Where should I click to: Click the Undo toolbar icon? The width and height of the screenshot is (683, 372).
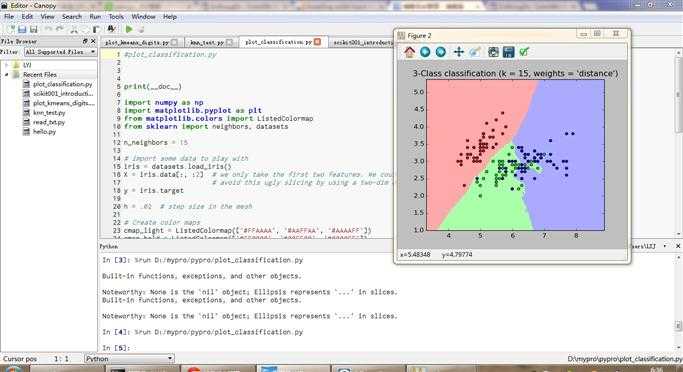(48, 29)
